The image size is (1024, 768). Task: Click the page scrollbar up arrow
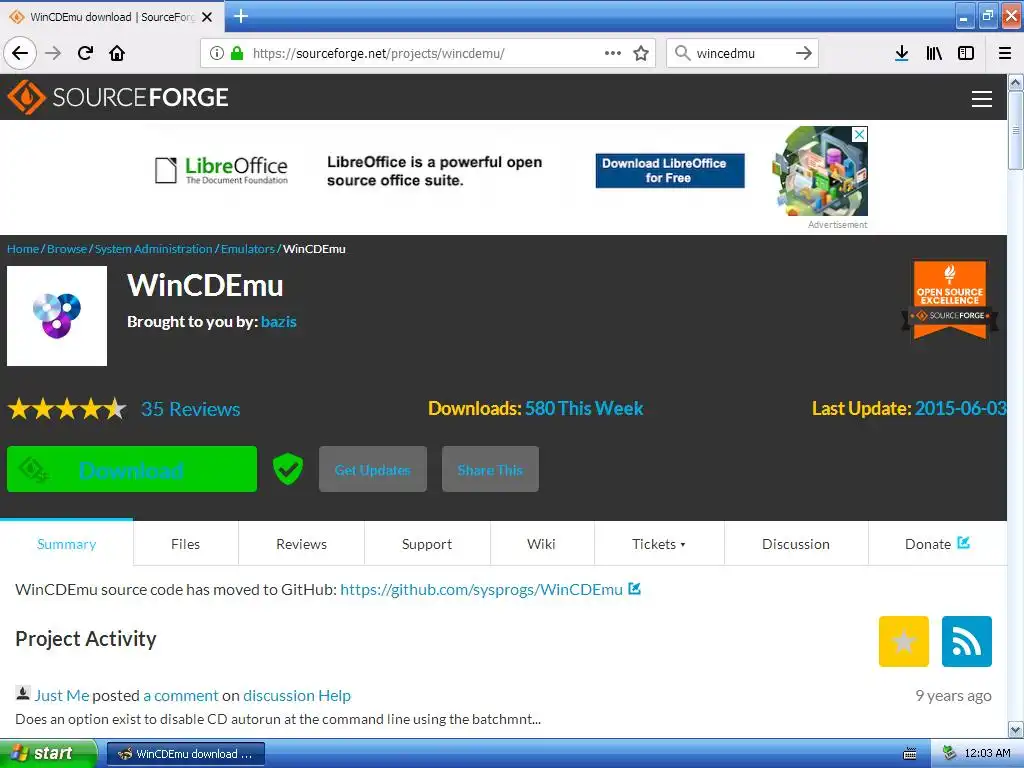point(1016,82)
